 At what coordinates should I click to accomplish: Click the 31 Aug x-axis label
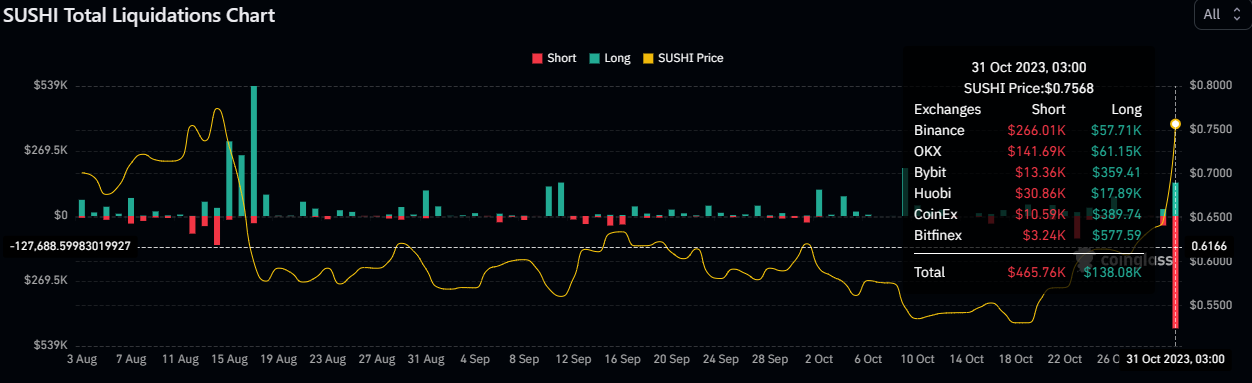pyautogui.click(x=426, y=358)
